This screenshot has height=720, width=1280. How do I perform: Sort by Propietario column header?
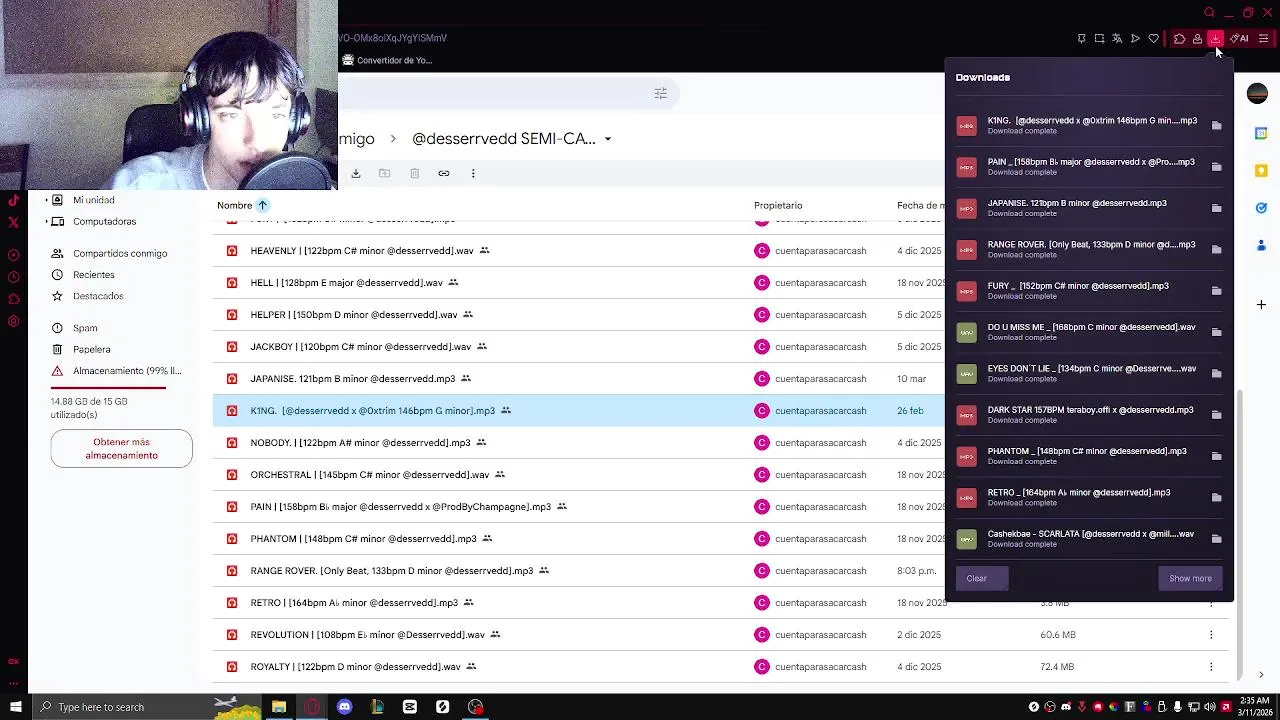[x=778, y=205]
